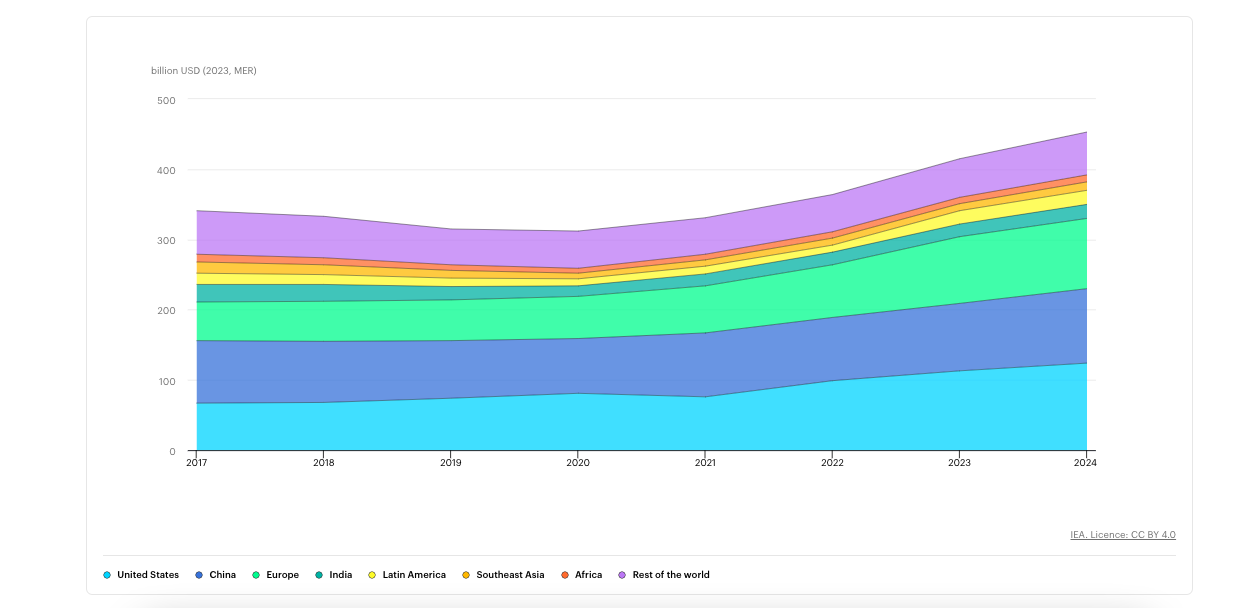Click the 2023 x-axis label
The height and width of the screenshot is (608, 1234).
point(959,463)
